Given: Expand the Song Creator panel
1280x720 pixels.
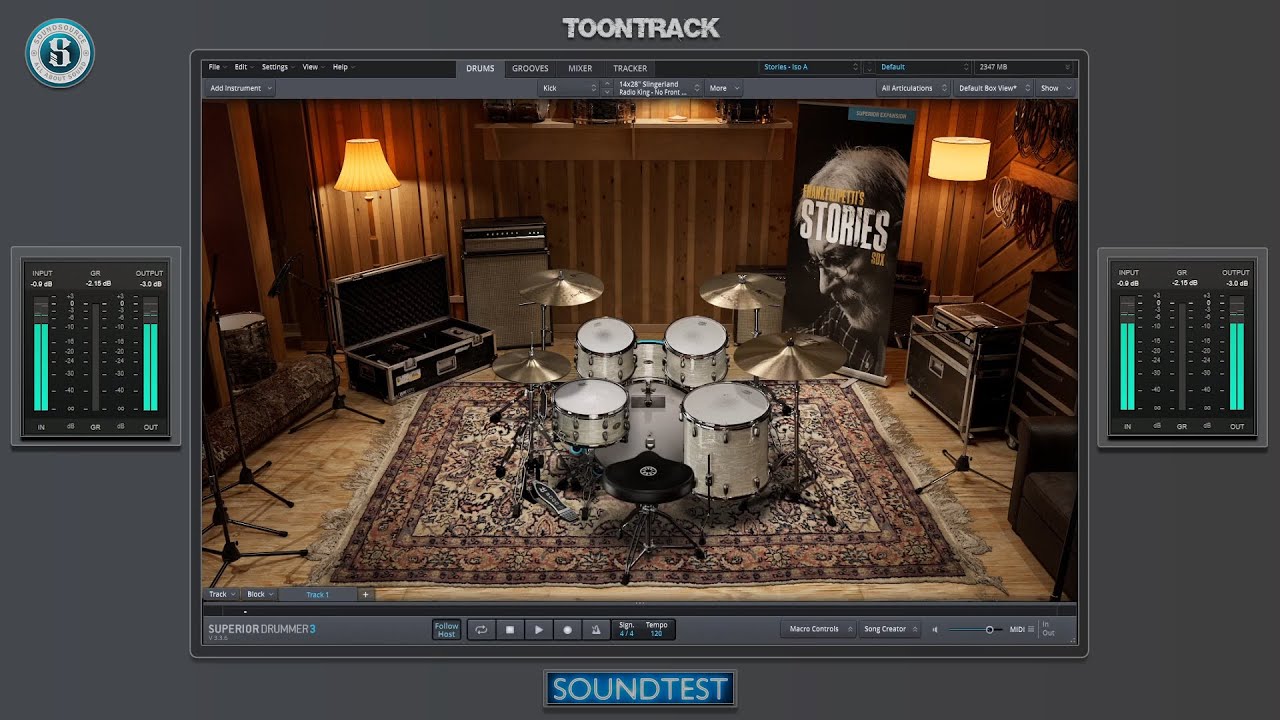Looking at the screenshot, I should click(889, 629).
